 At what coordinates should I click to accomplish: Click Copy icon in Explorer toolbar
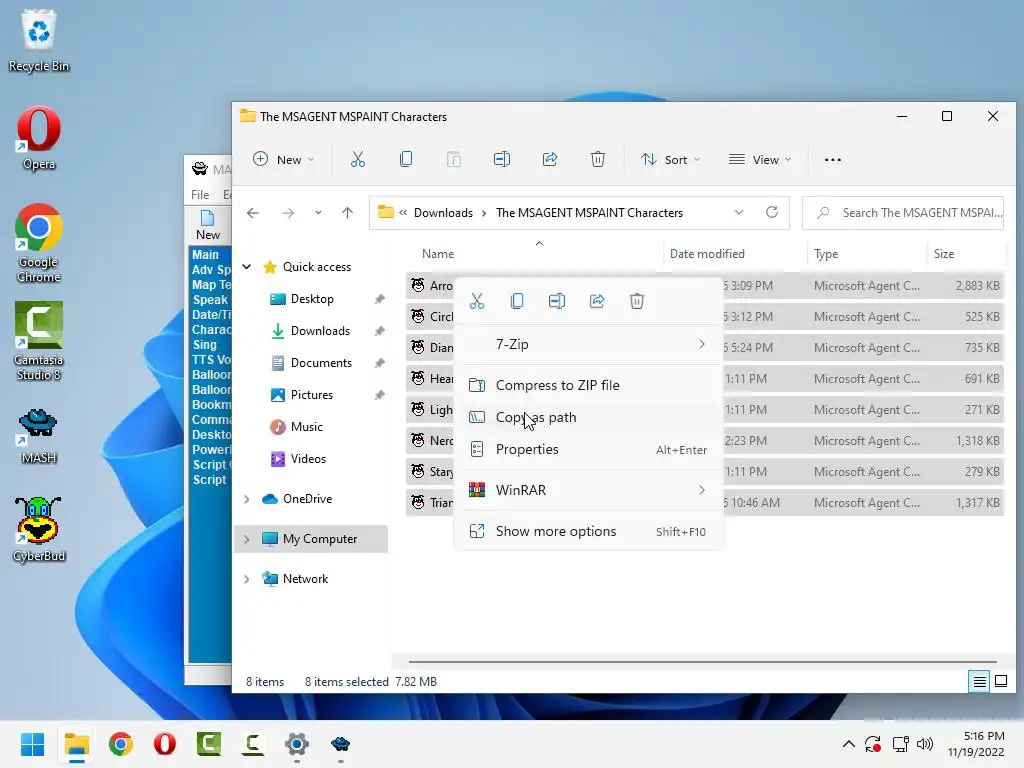click(x=406, y=159)
